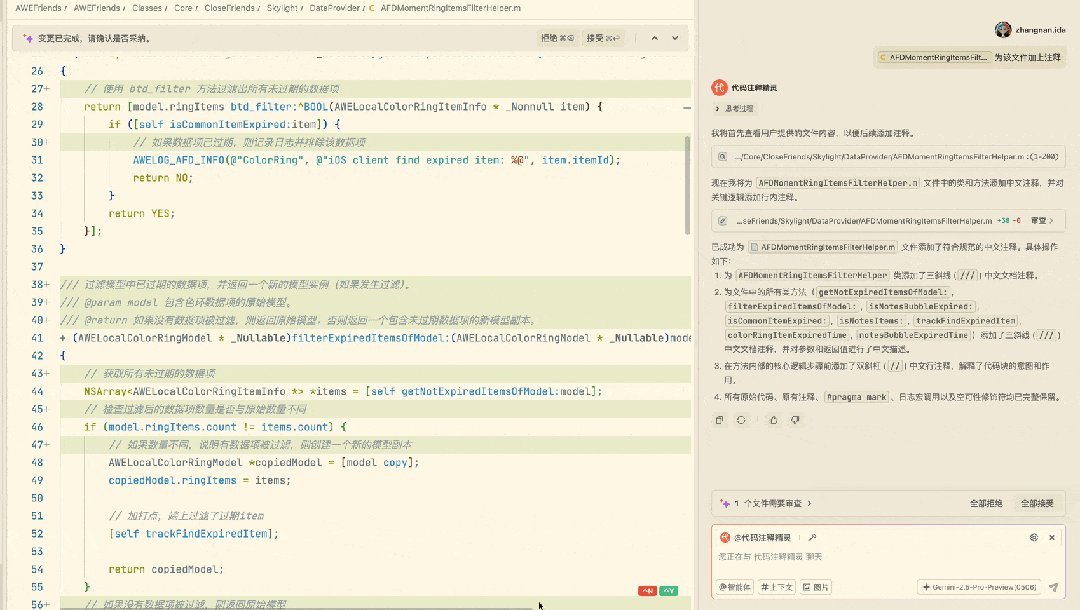Click the #上下文 context button
Viewport: 1080px width, 610px height.
click(x=777, y=587)
